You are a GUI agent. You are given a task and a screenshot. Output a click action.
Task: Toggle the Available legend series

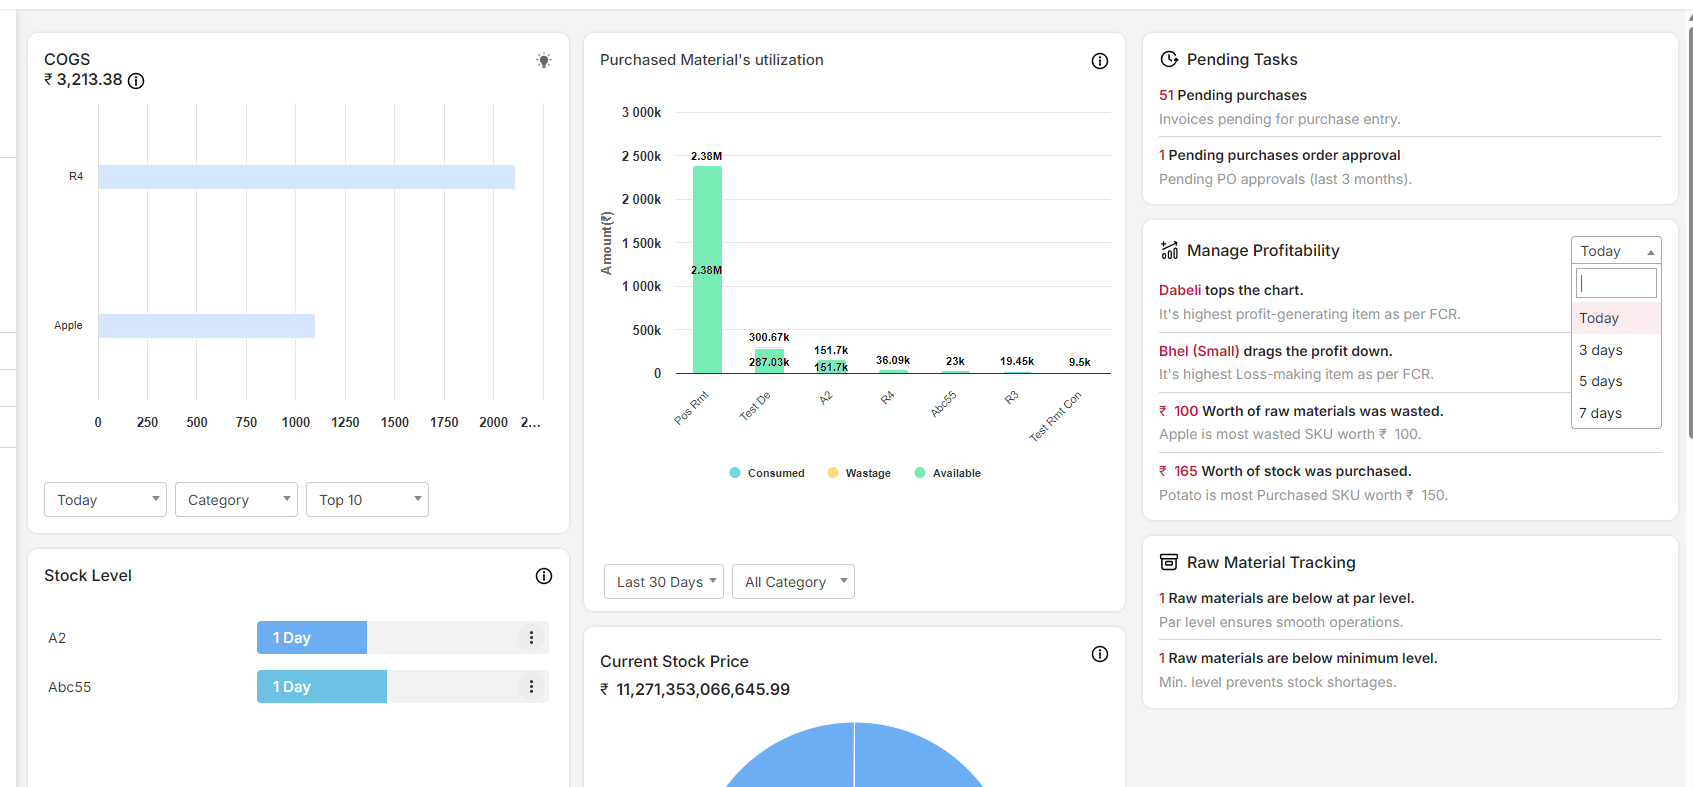click(947, 473)
